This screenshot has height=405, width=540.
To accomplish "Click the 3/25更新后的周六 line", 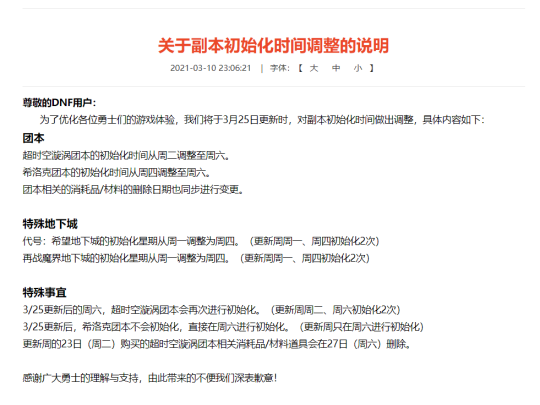I will (211, 310).
